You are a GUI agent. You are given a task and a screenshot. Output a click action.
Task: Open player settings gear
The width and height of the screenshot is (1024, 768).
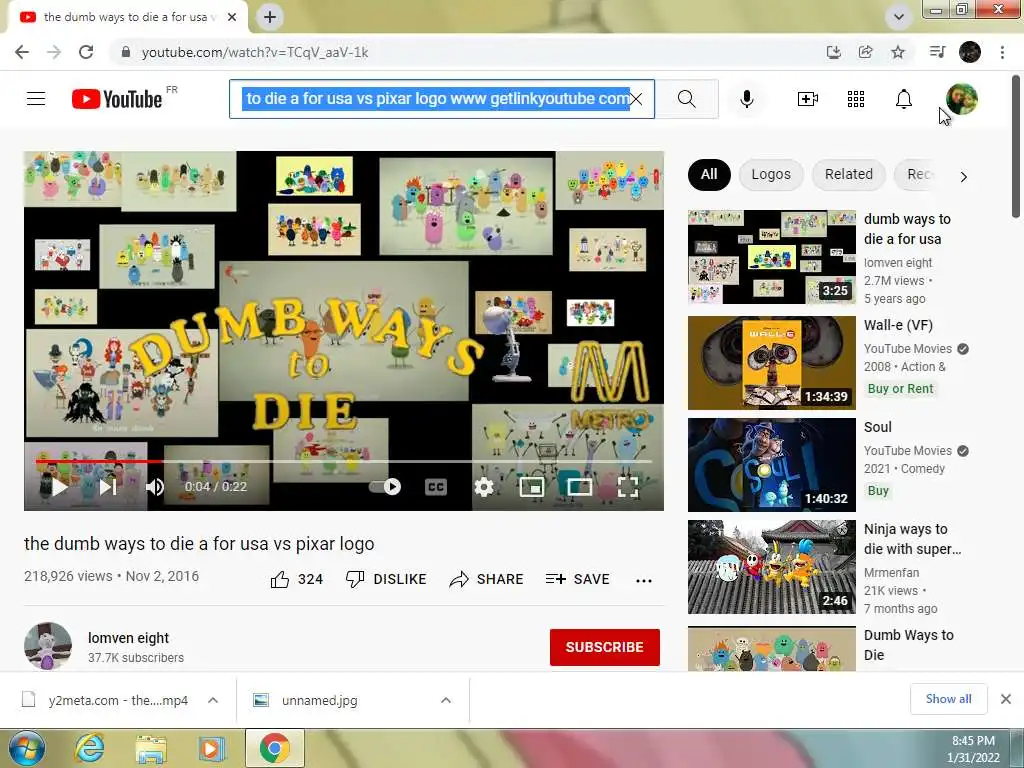point(484,487)
